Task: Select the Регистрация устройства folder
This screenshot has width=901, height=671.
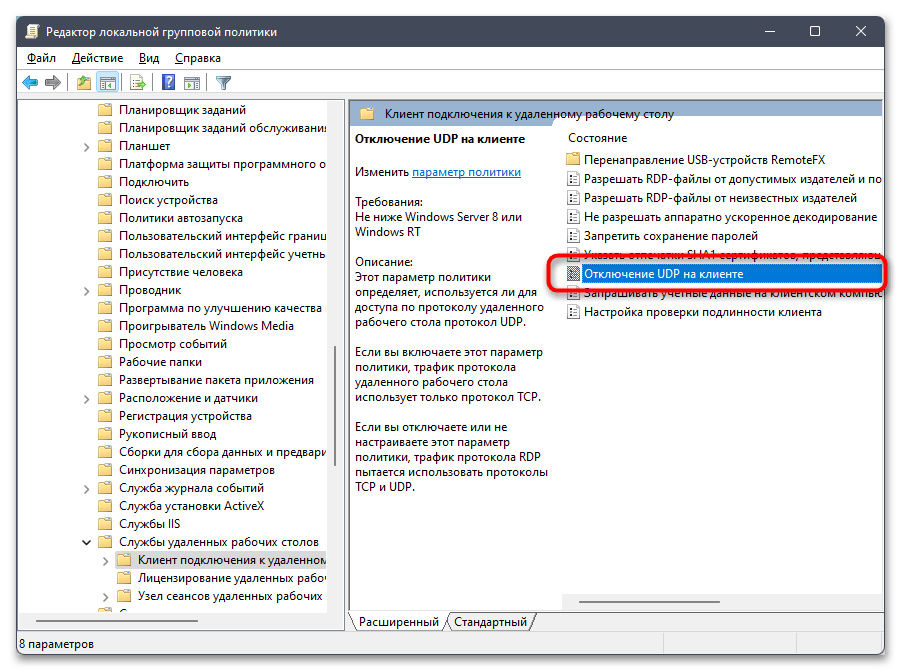Action: (x=185, y=416)
